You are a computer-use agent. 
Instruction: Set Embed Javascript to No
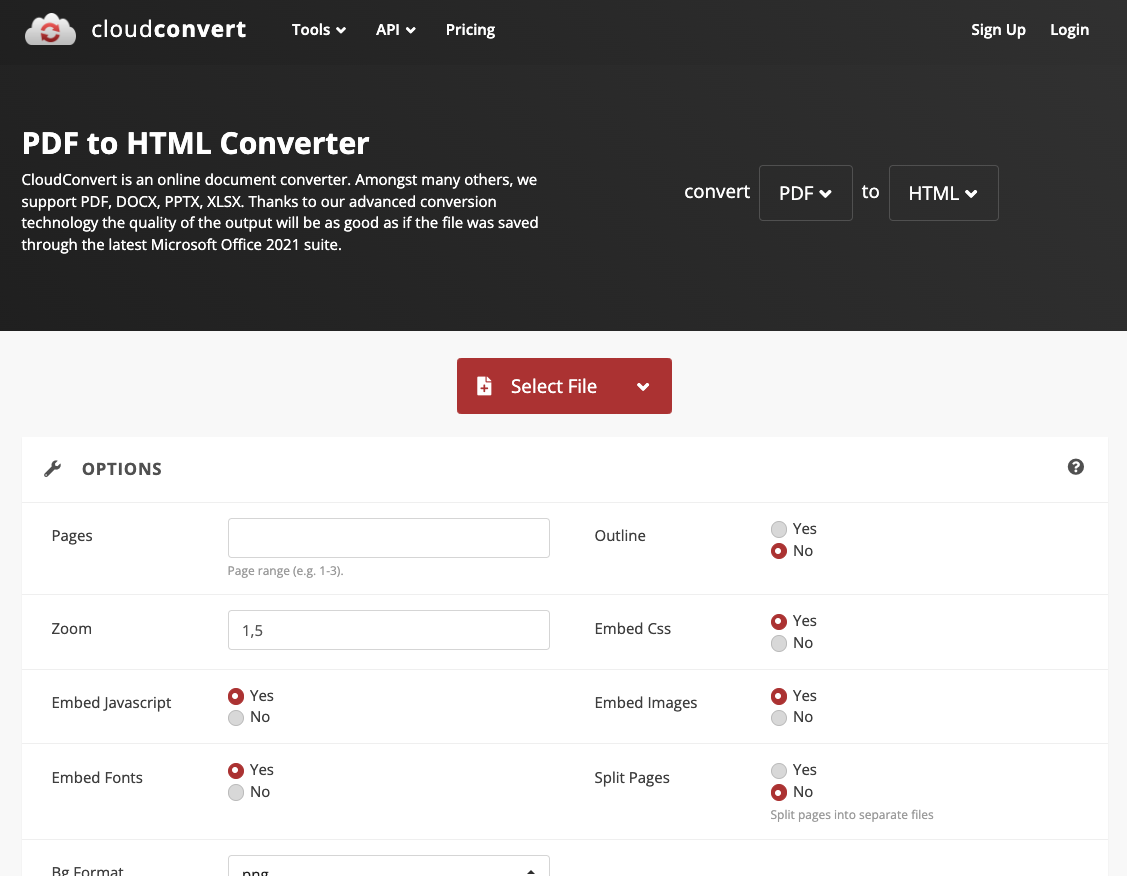click(236, 717)
